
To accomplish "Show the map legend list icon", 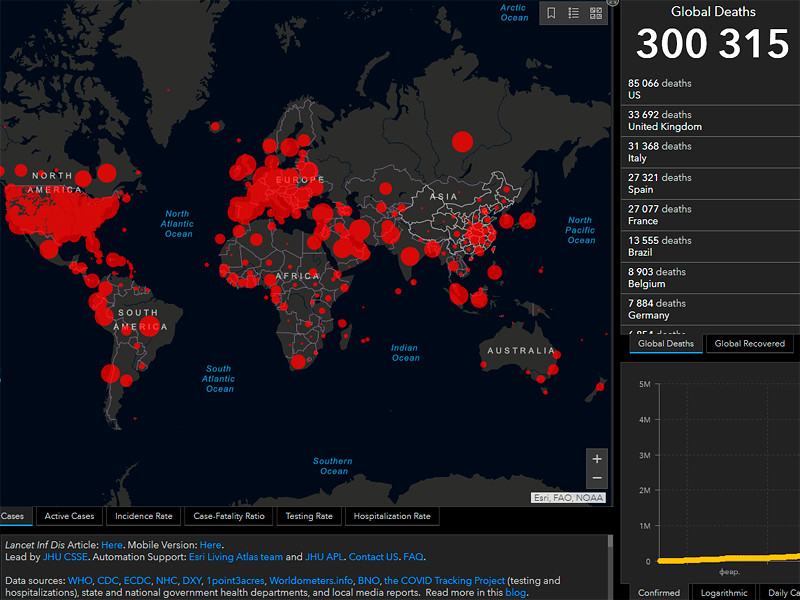I will pos(574,13).
